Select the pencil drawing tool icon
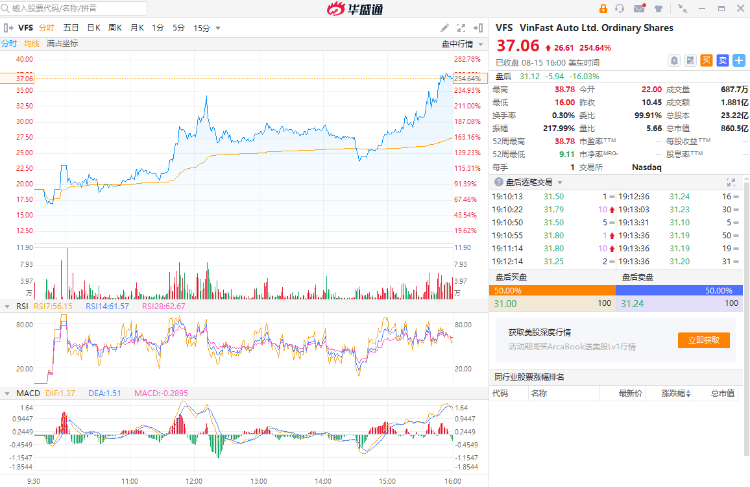The width and height of the screenshot is (750, 487). pos(445,28)
